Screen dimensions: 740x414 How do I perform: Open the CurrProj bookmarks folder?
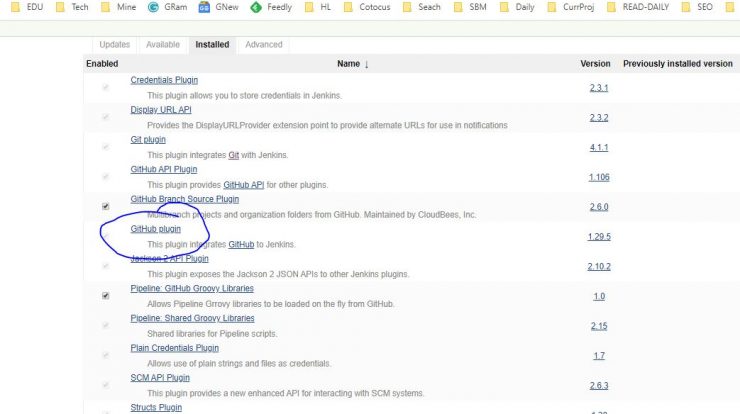click(571, 7)
